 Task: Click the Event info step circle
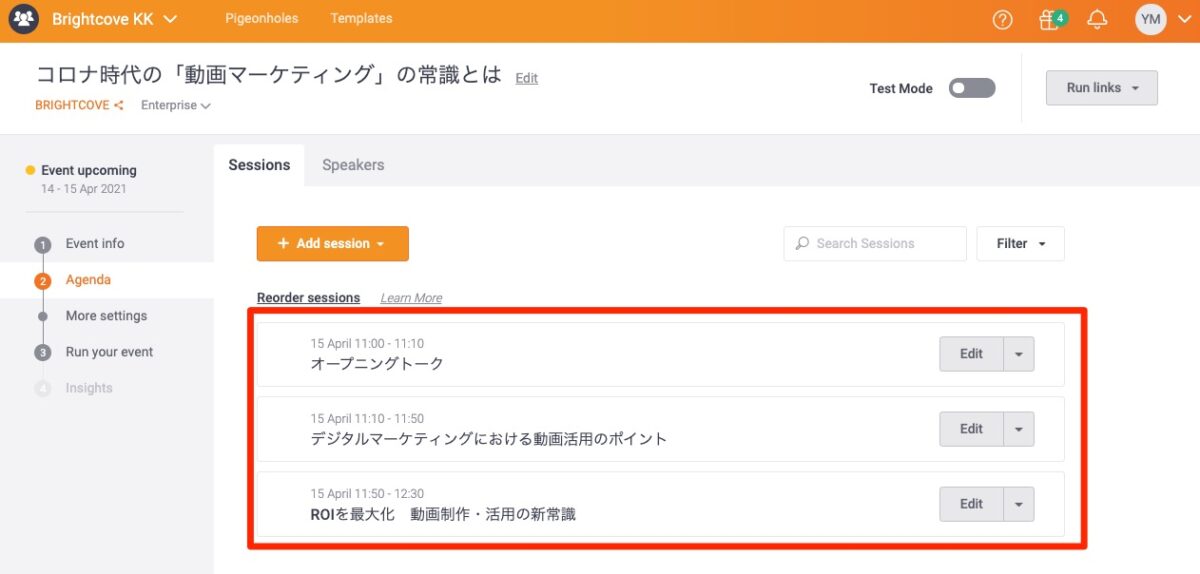43,245
